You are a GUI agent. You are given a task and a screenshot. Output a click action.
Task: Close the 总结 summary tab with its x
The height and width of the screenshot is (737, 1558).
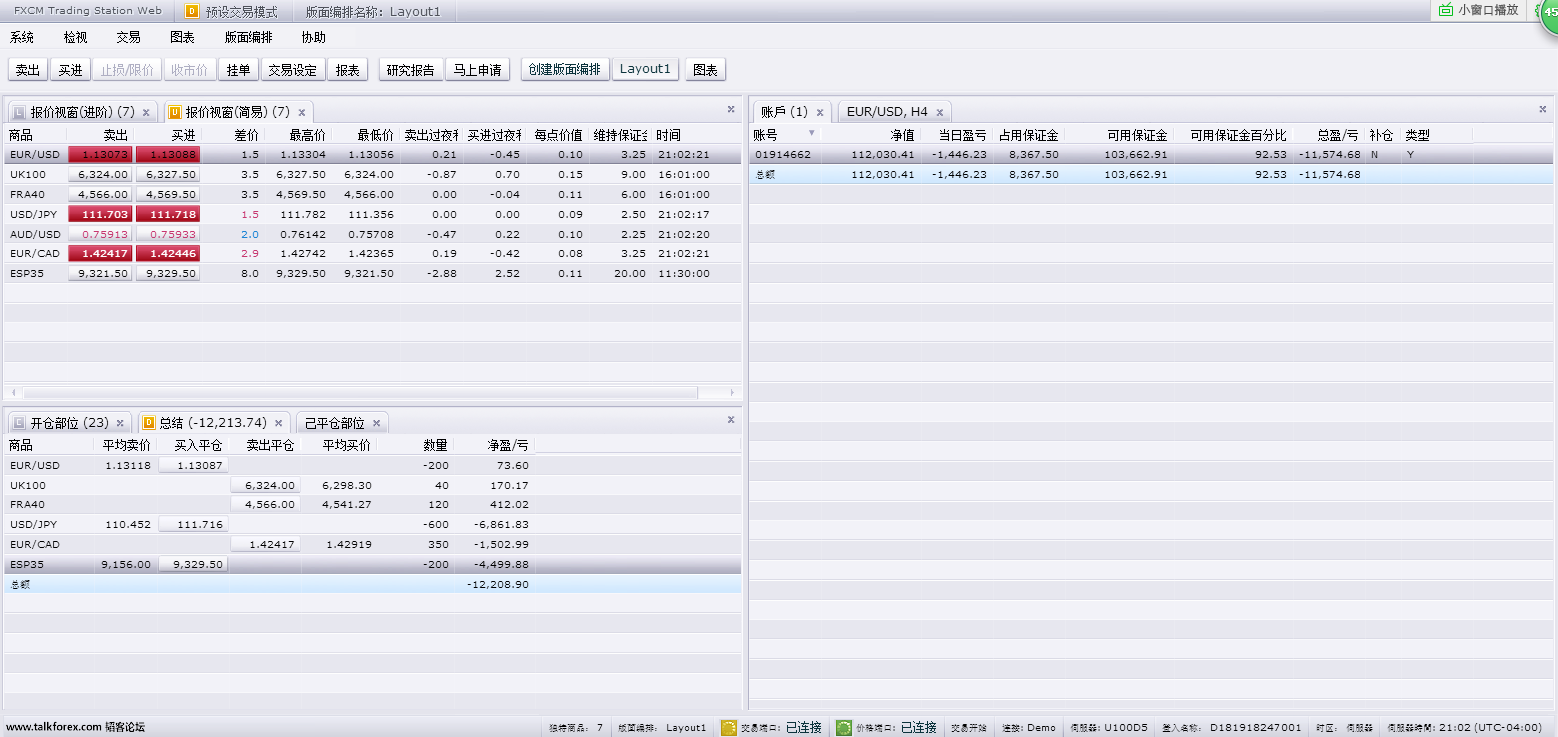click(278, 423)
